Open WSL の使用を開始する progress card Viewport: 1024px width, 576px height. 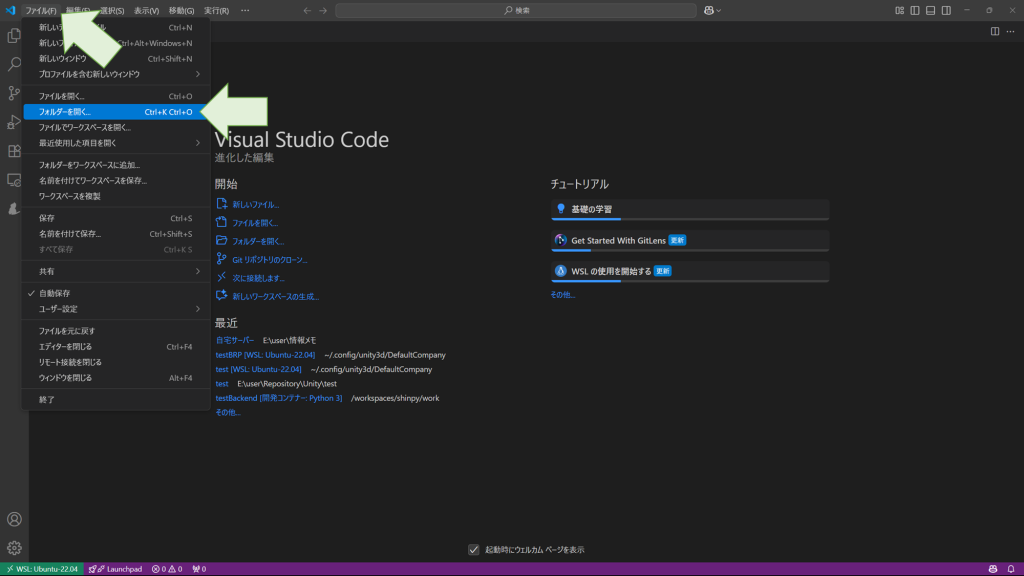(690, 272)
